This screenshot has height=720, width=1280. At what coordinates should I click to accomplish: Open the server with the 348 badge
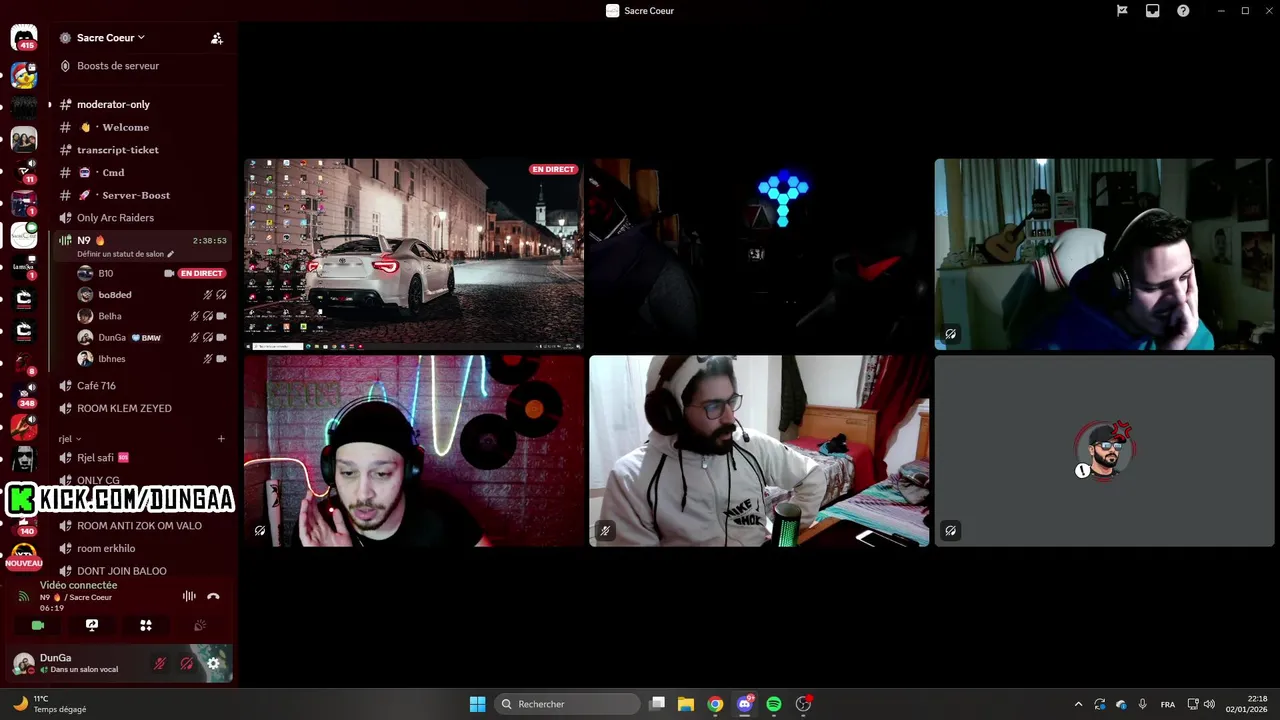click(24, 395)
